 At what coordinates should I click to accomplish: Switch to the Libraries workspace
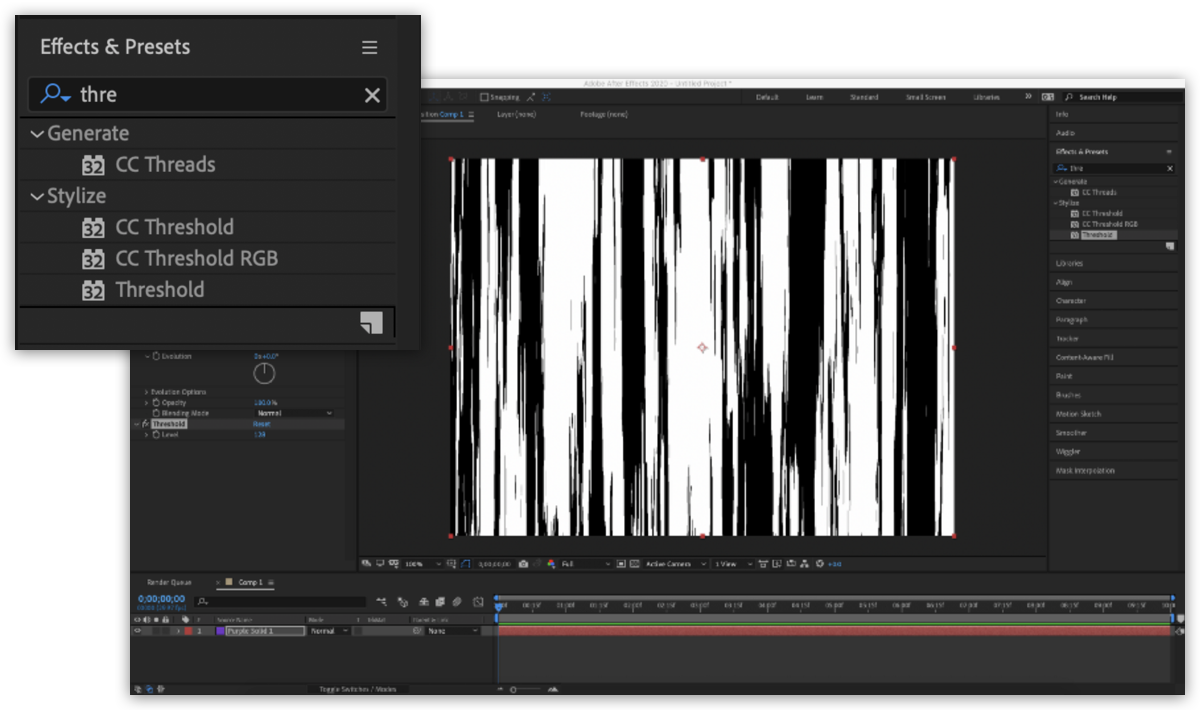[986, 97]
